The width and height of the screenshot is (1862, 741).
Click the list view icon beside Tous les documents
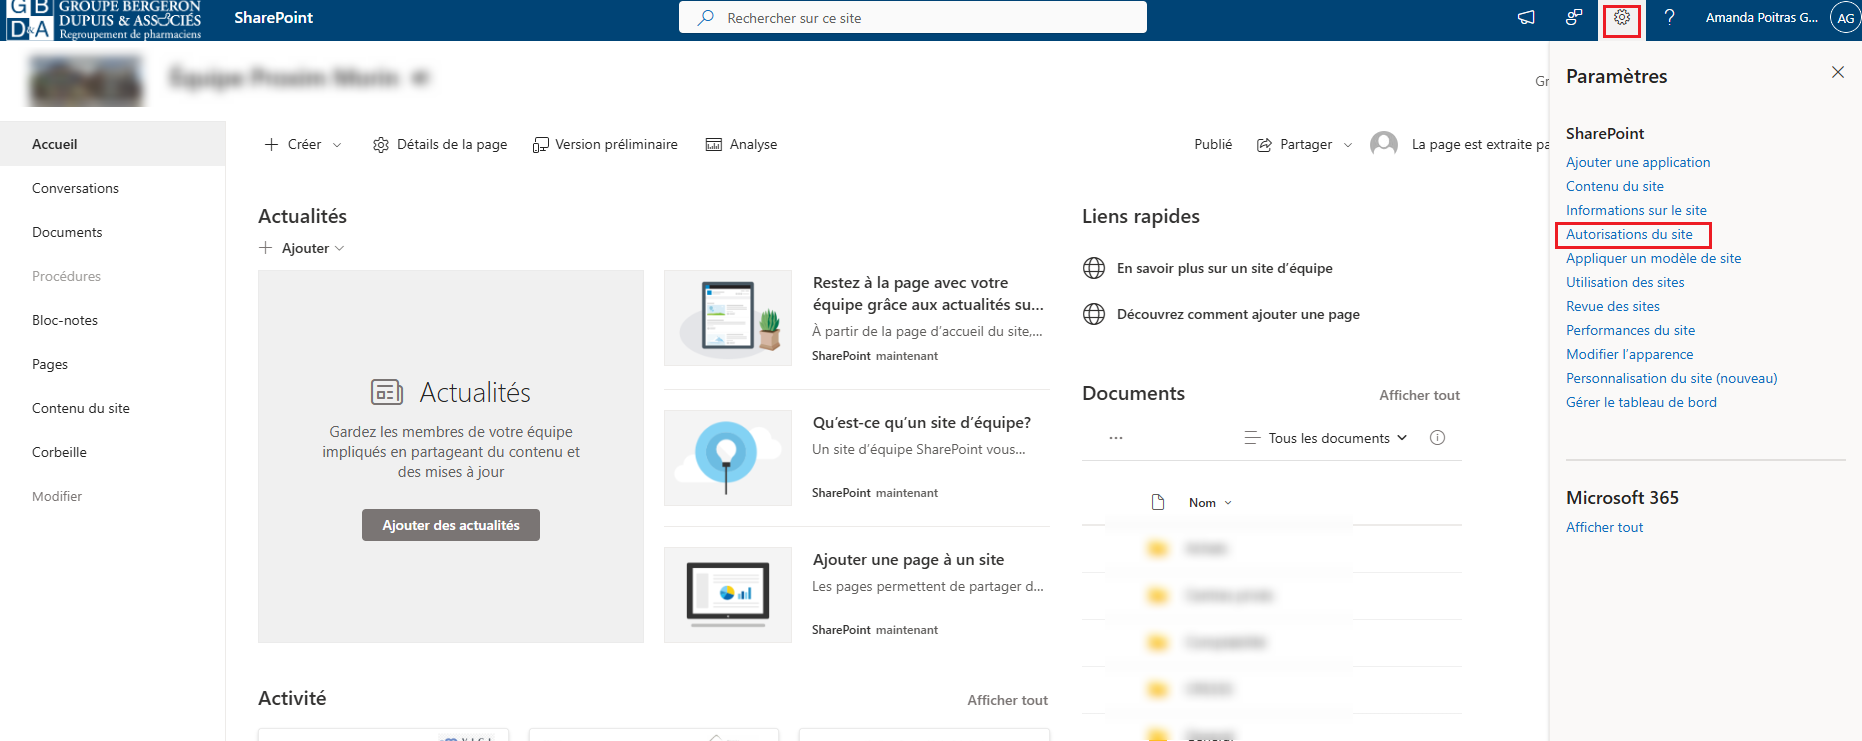1252,438
